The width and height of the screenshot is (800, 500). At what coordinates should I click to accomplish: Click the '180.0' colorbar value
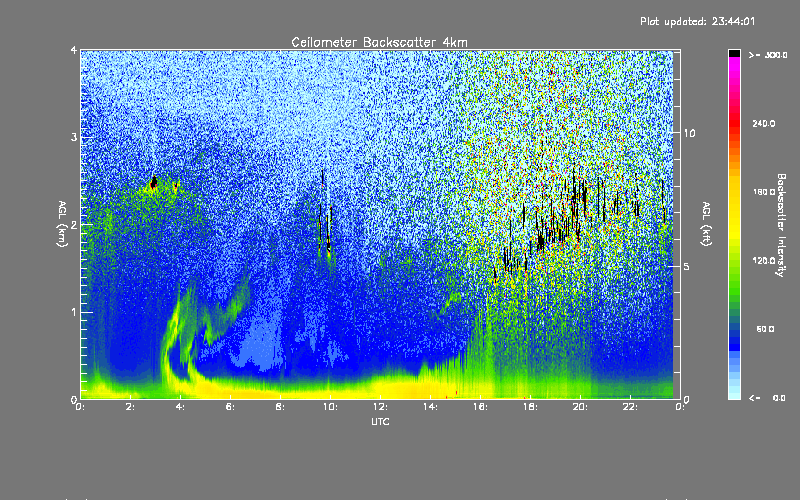[x=764, y=192]
